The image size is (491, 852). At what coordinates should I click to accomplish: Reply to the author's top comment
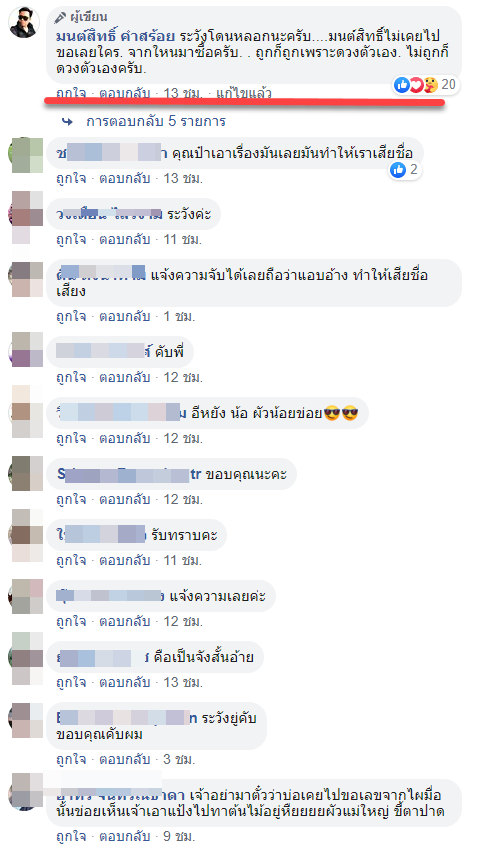[x=124, y=93]
